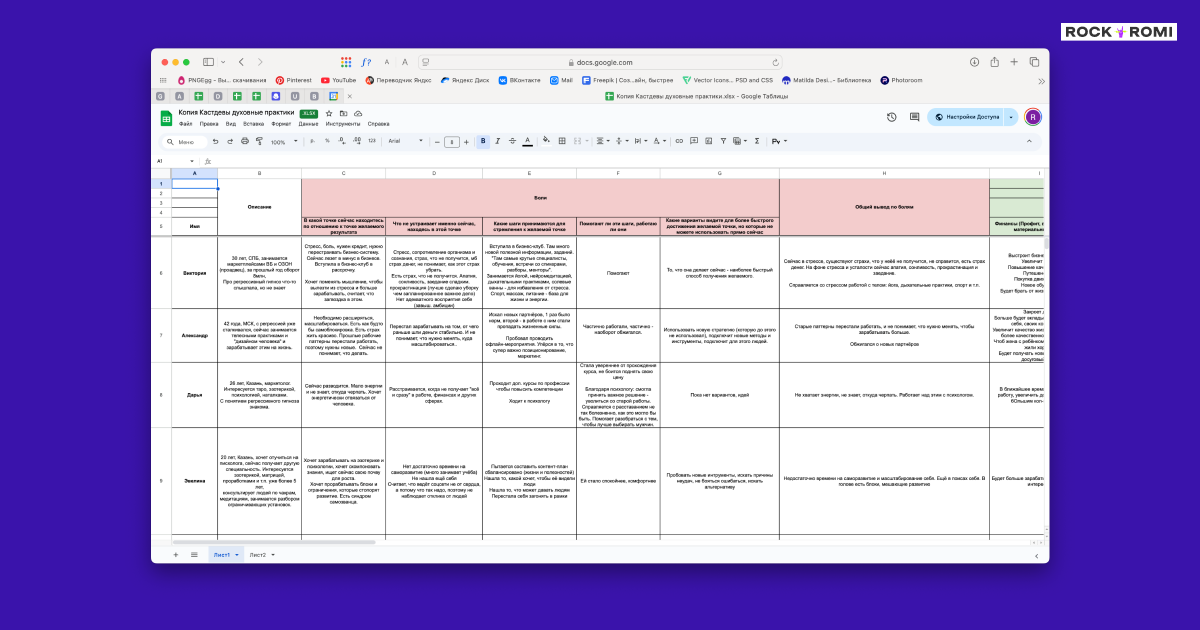Open the Файл menu
Image resolution: width=1200 pixels, height=630 pixels.
pos(185,124)
